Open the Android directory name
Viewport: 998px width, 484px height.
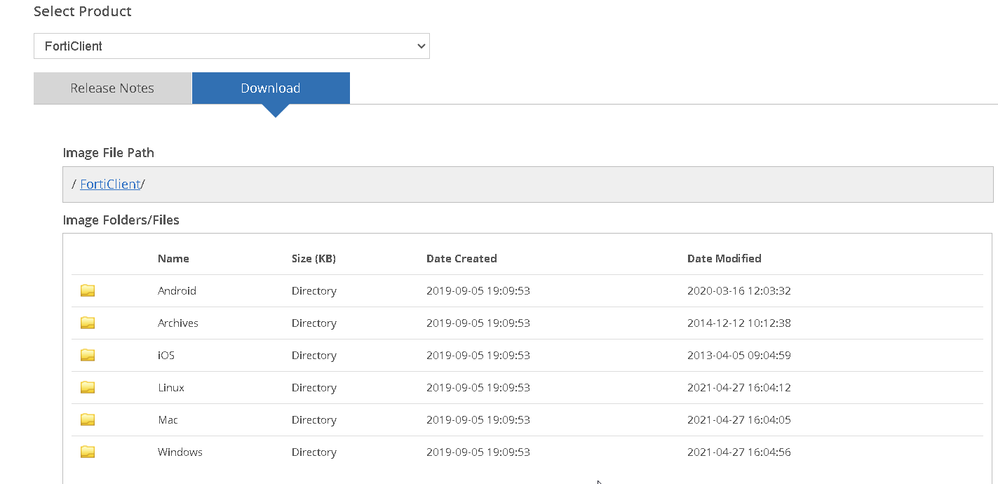pos(177,291)
